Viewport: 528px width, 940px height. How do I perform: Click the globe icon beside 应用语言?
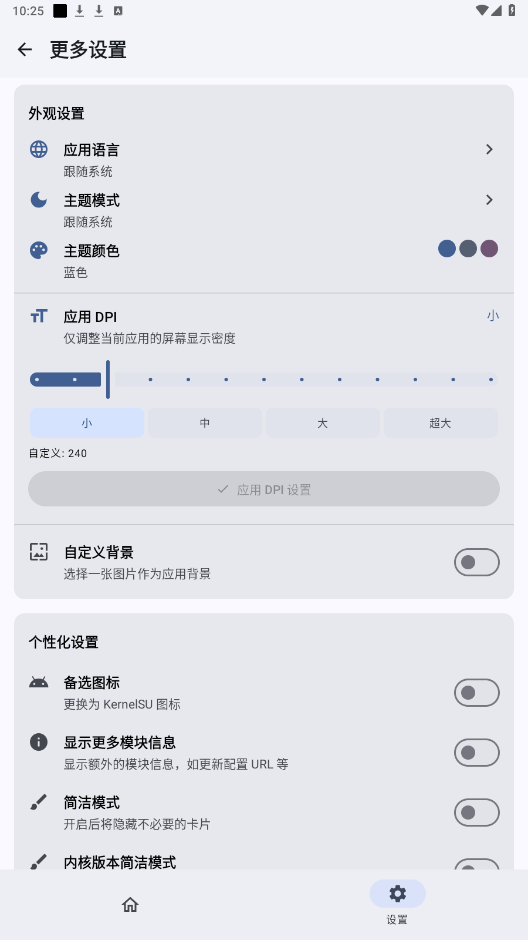[x=38, y=149]
